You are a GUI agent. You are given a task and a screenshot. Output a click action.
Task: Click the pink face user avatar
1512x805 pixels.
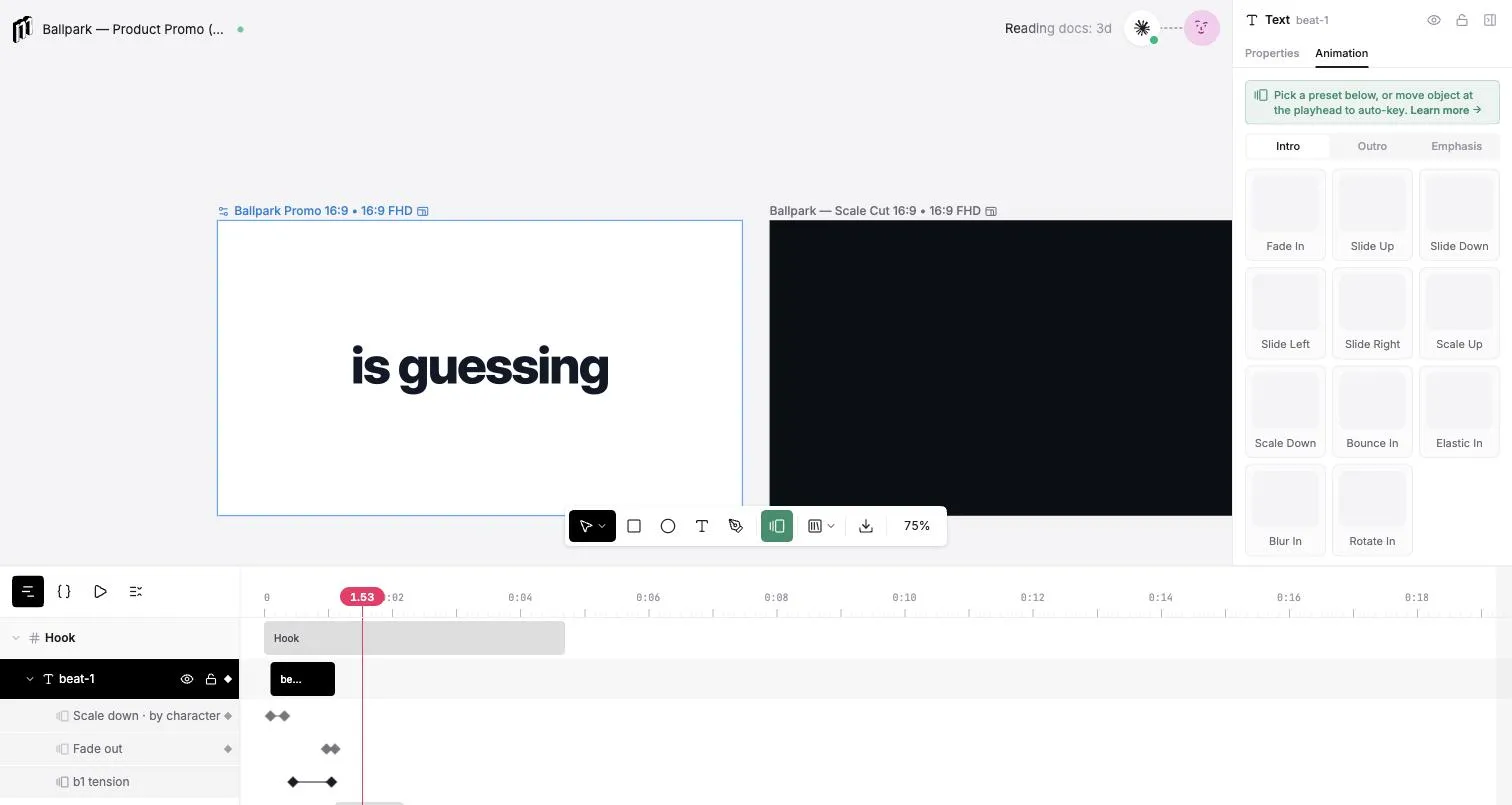(1202, 28)
